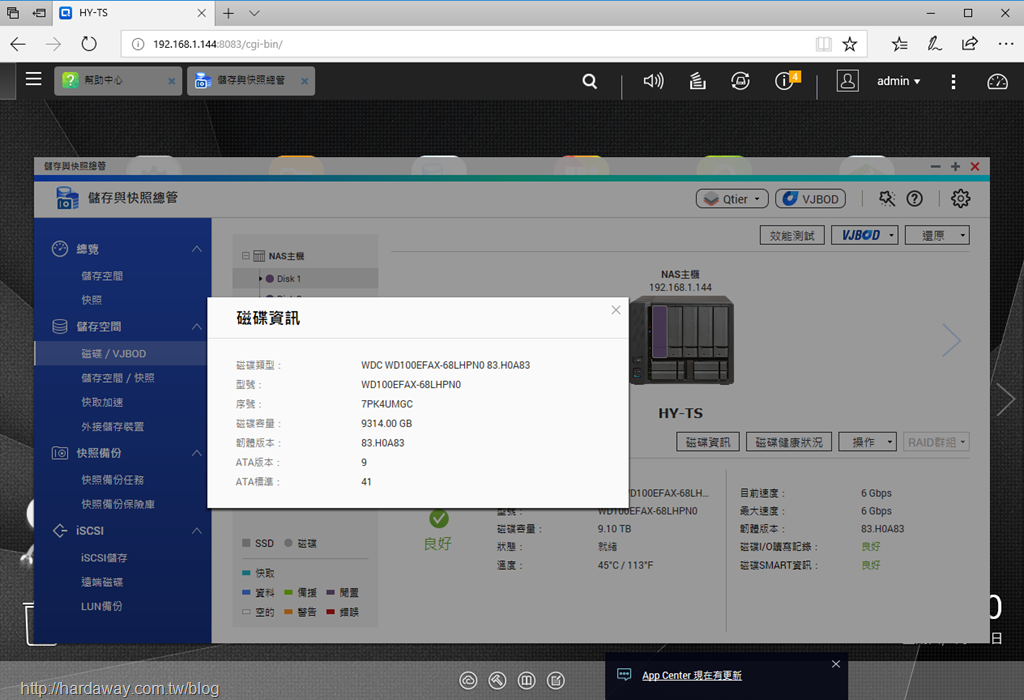Click the fourth desktop dock icon
Screen dimensions: 1024x700
[556, 680]
